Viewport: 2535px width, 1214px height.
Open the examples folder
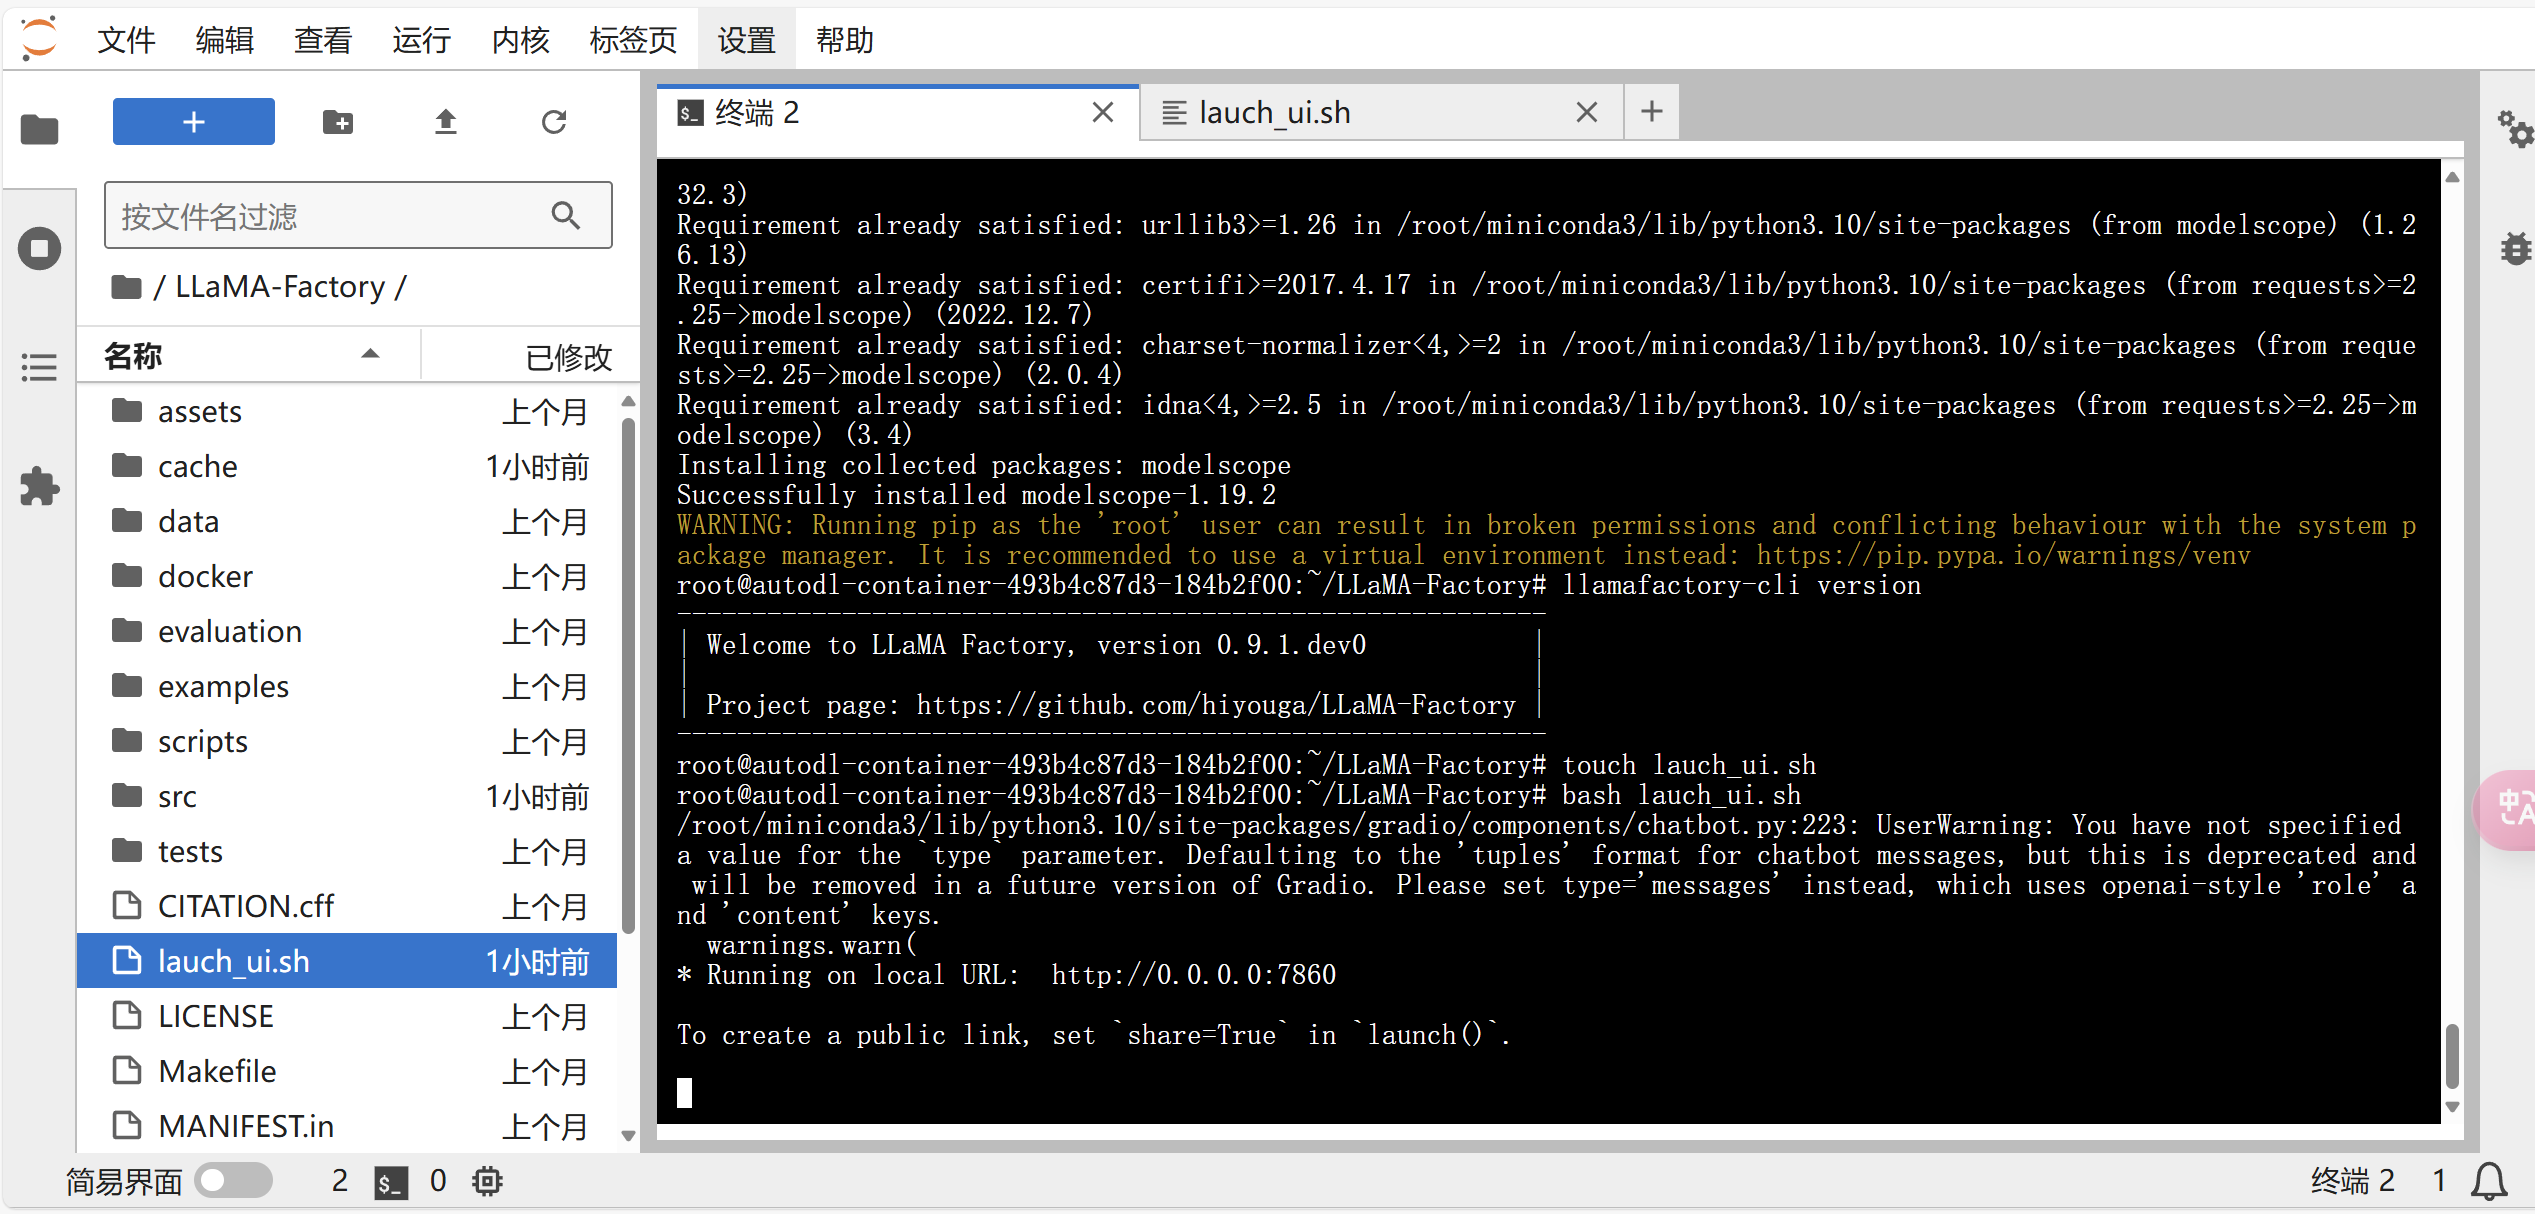pyautogui.click(x=223, y=687)
